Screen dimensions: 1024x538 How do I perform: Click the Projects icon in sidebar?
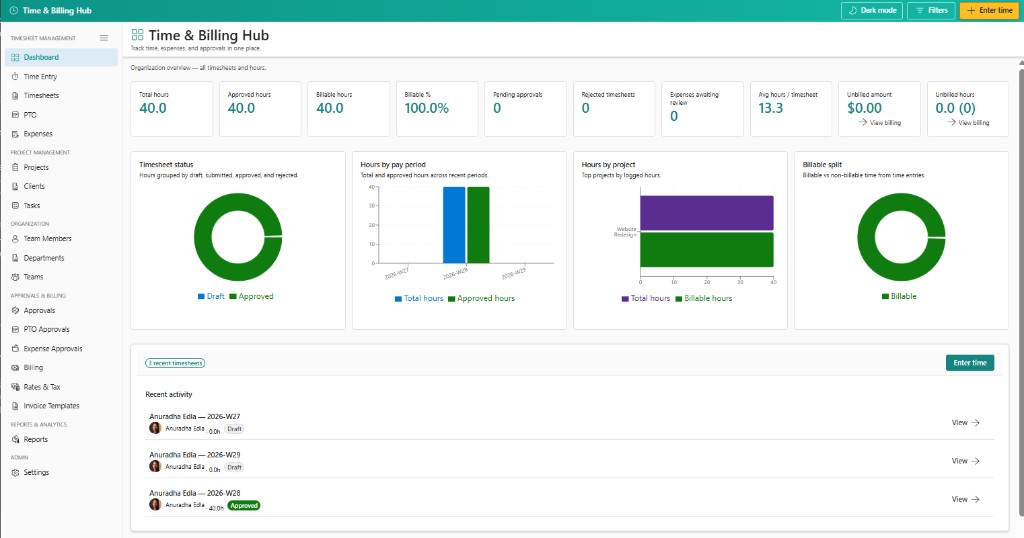pyautogui.click(x=15, y=167)
